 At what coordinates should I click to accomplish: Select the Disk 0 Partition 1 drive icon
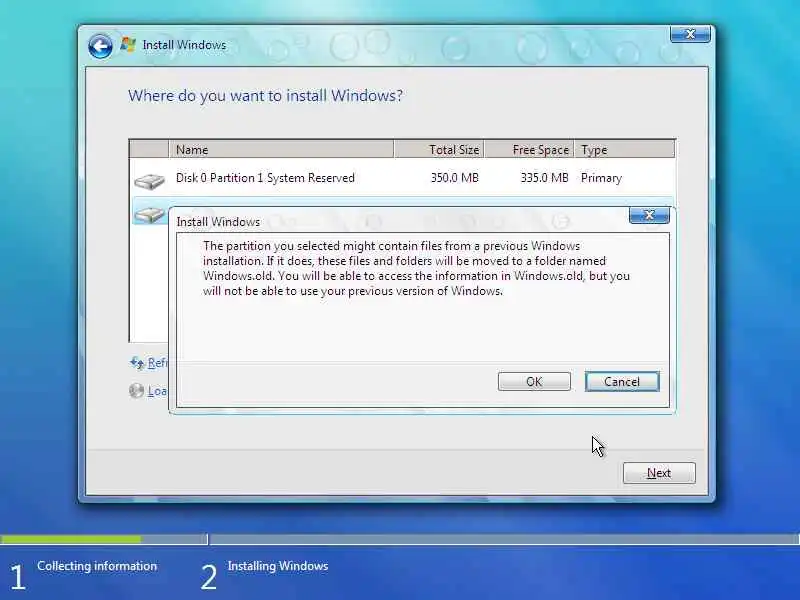click(x=149, y=181)
